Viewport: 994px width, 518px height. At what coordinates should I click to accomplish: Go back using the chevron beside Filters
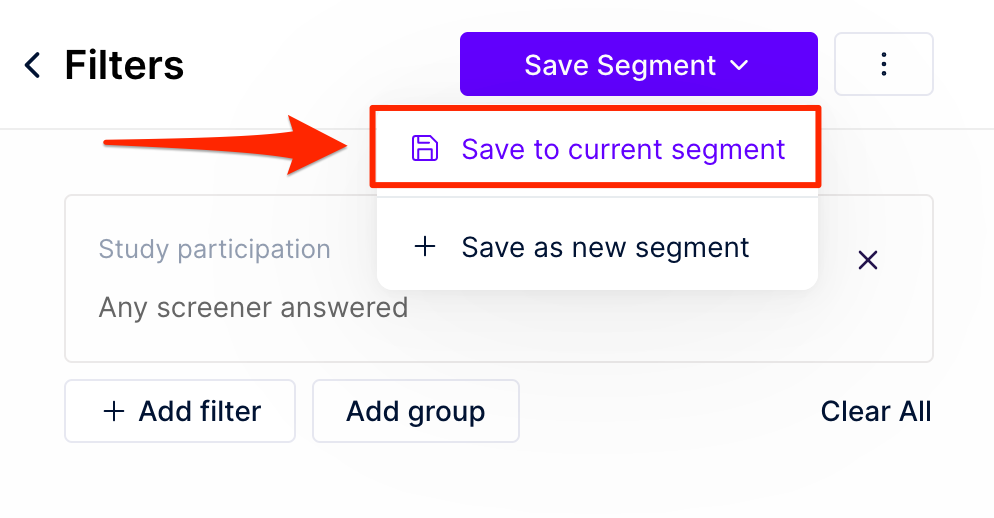click(32, 65)
